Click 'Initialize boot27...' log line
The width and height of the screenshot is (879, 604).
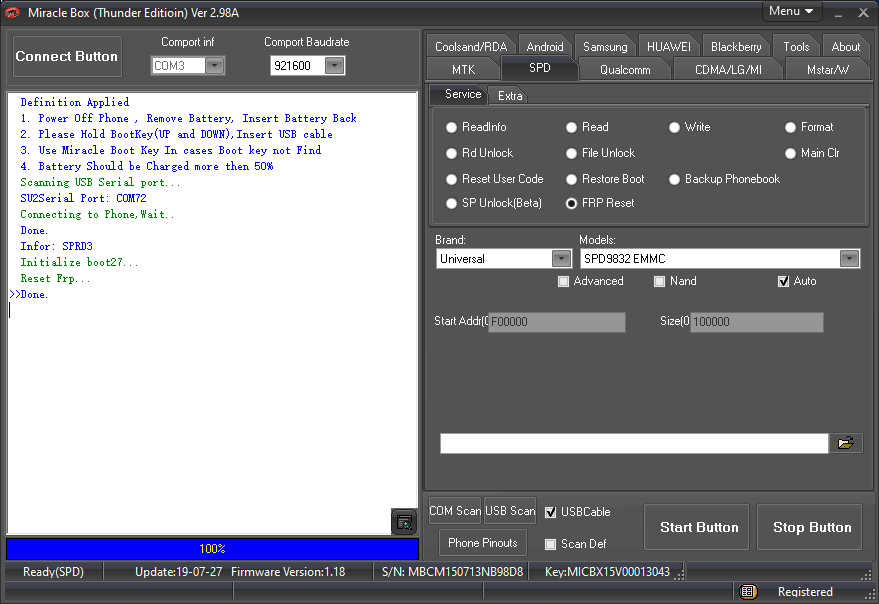[x=79, y=262]
